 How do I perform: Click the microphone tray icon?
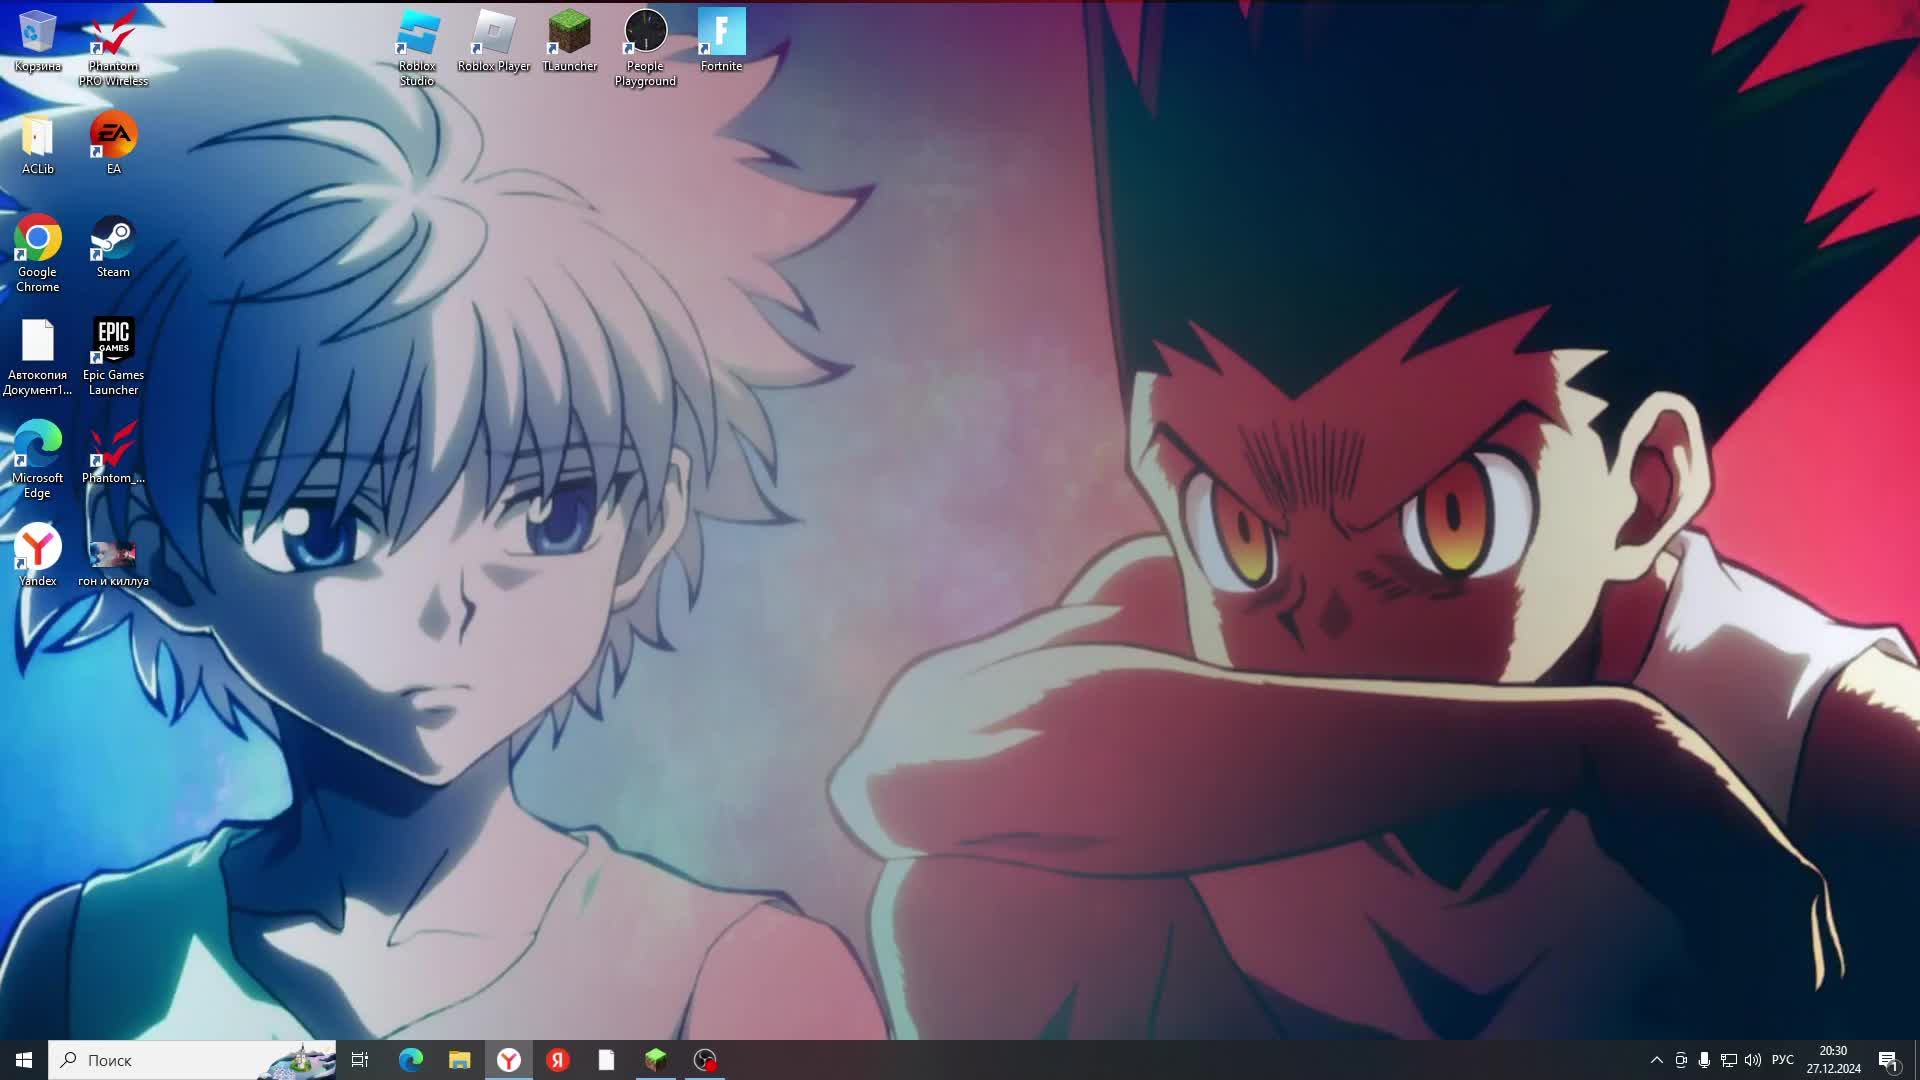pos(1704,1060)
